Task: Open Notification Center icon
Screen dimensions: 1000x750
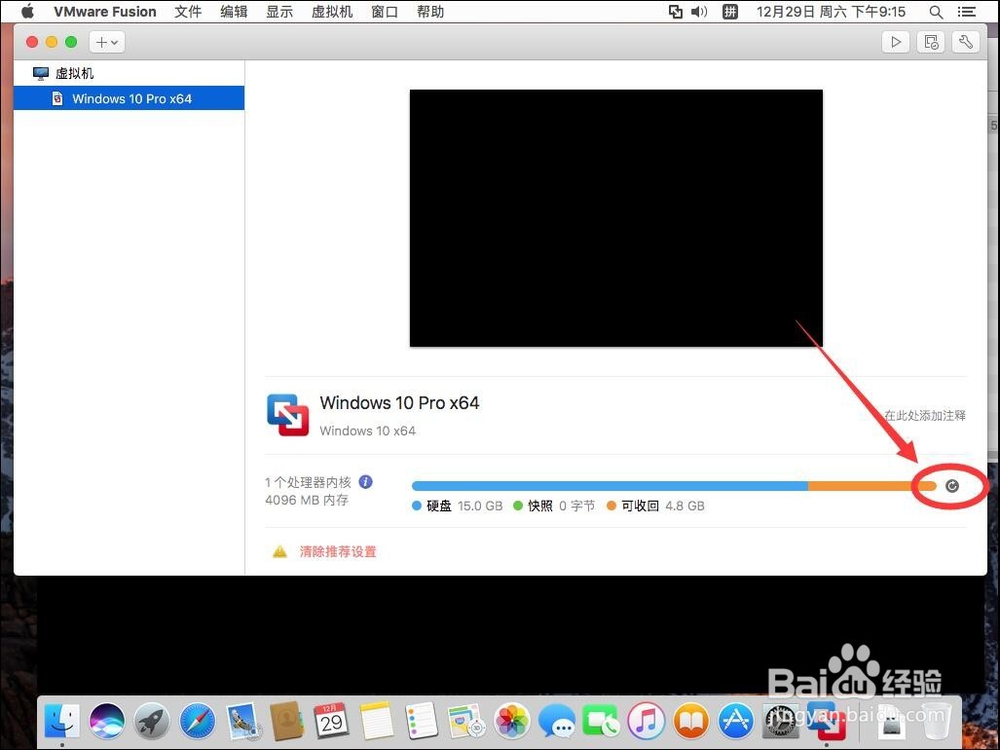Action: tap(967, 11)
